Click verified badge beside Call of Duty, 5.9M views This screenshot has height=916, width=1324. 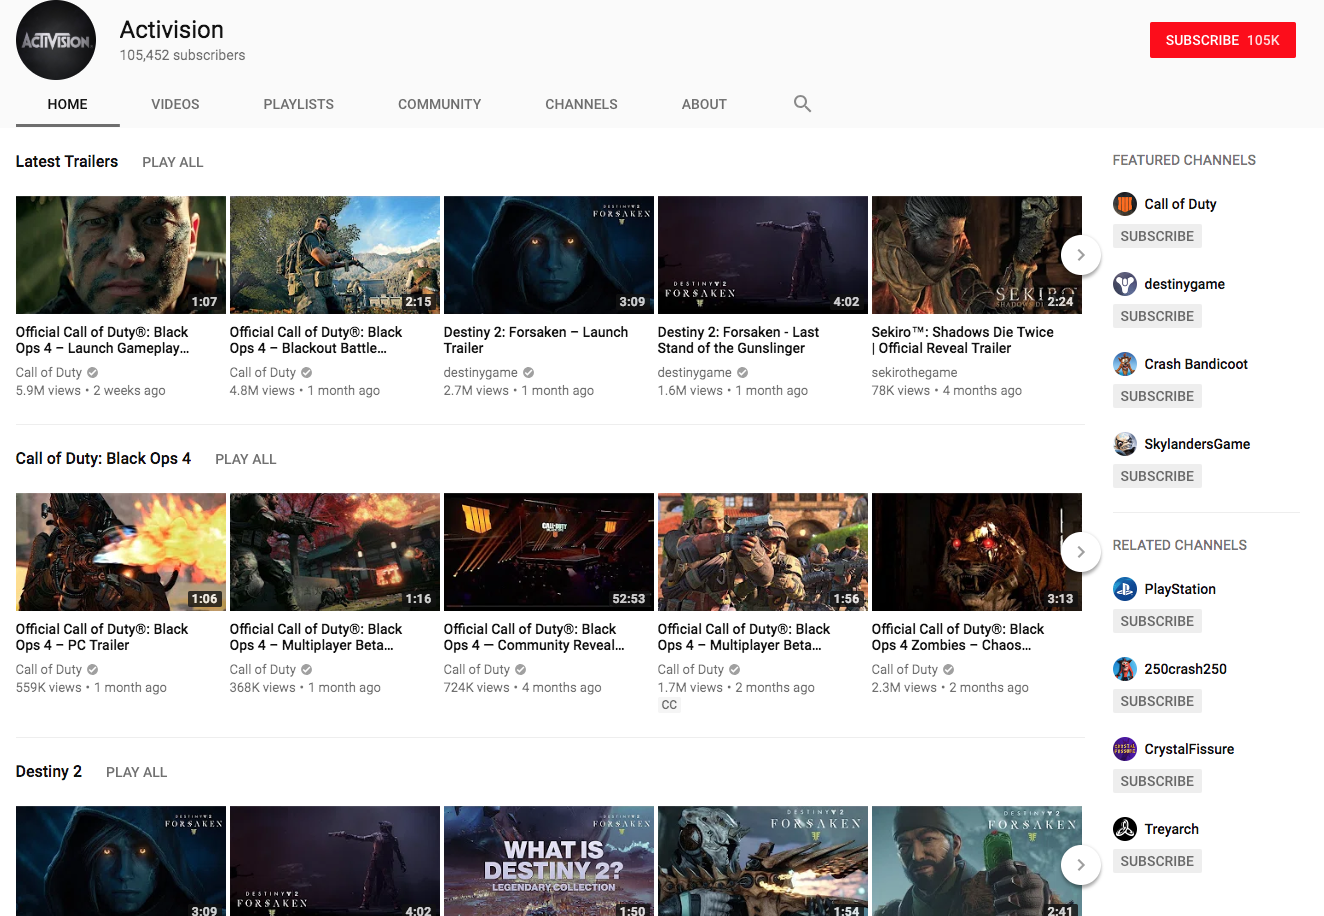(x=93, y=373)
